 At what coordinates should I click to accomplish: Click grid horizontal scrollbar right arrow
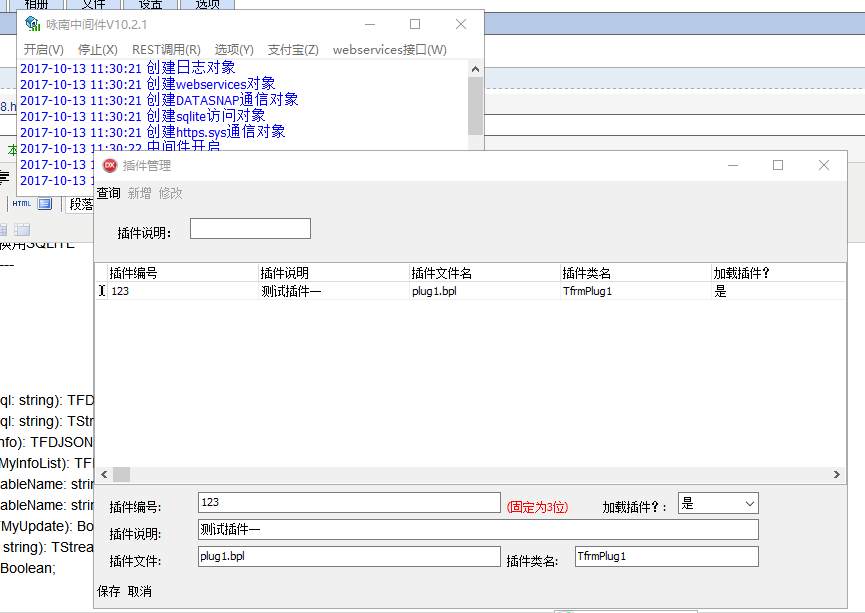point(837,475)
